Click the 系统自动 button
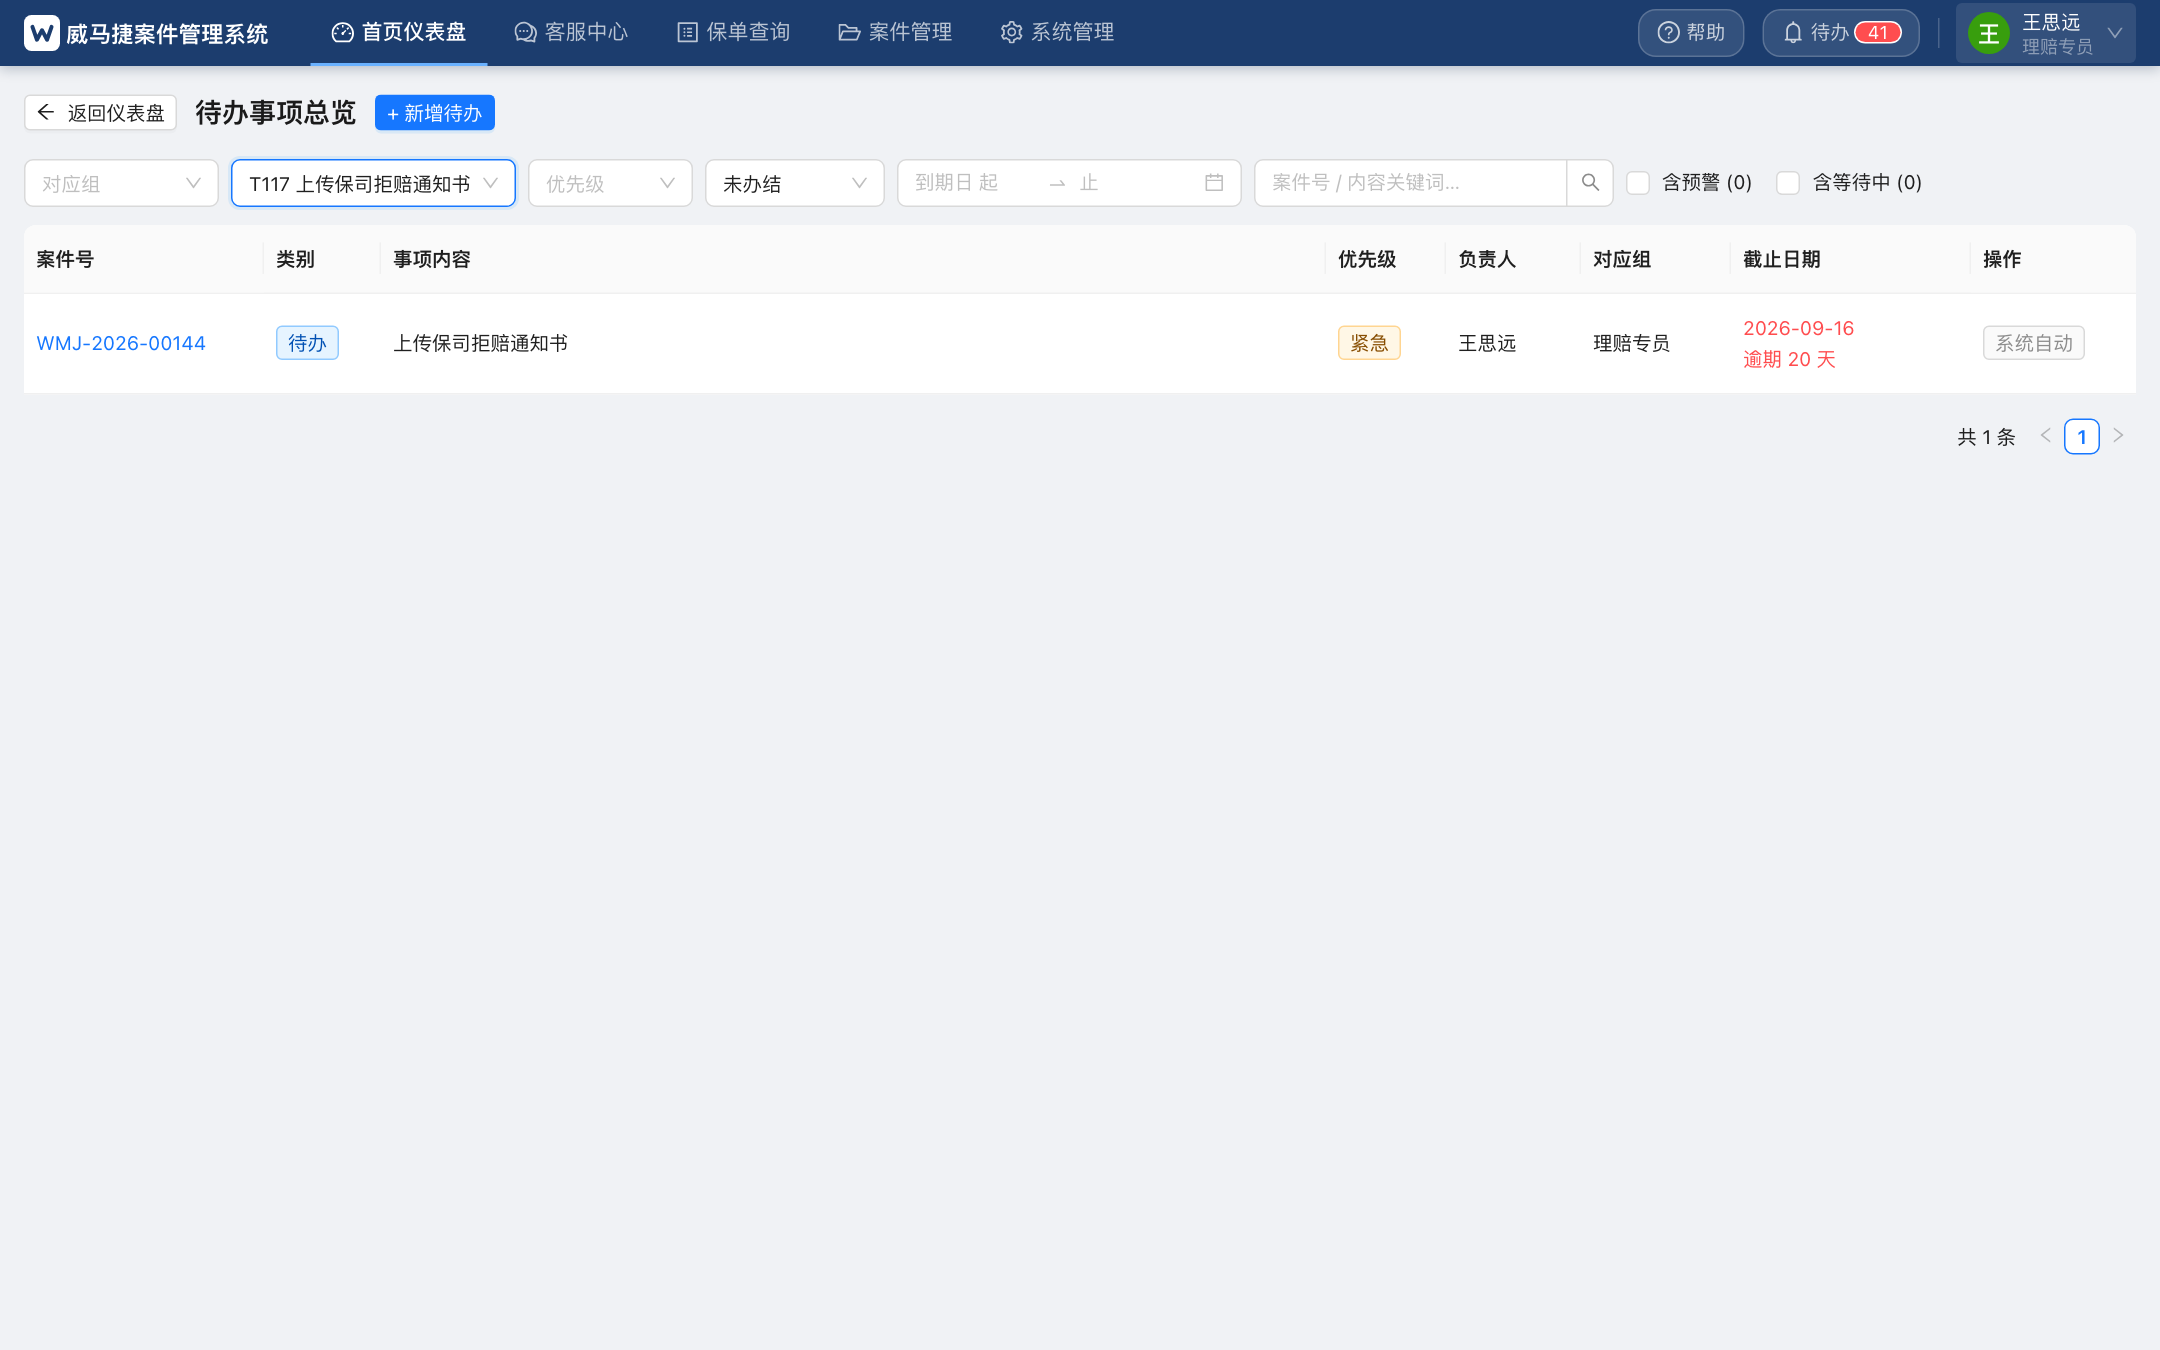This screenshot has height=1350, width=2160. pyautogui.click(x=2033, y=343)
